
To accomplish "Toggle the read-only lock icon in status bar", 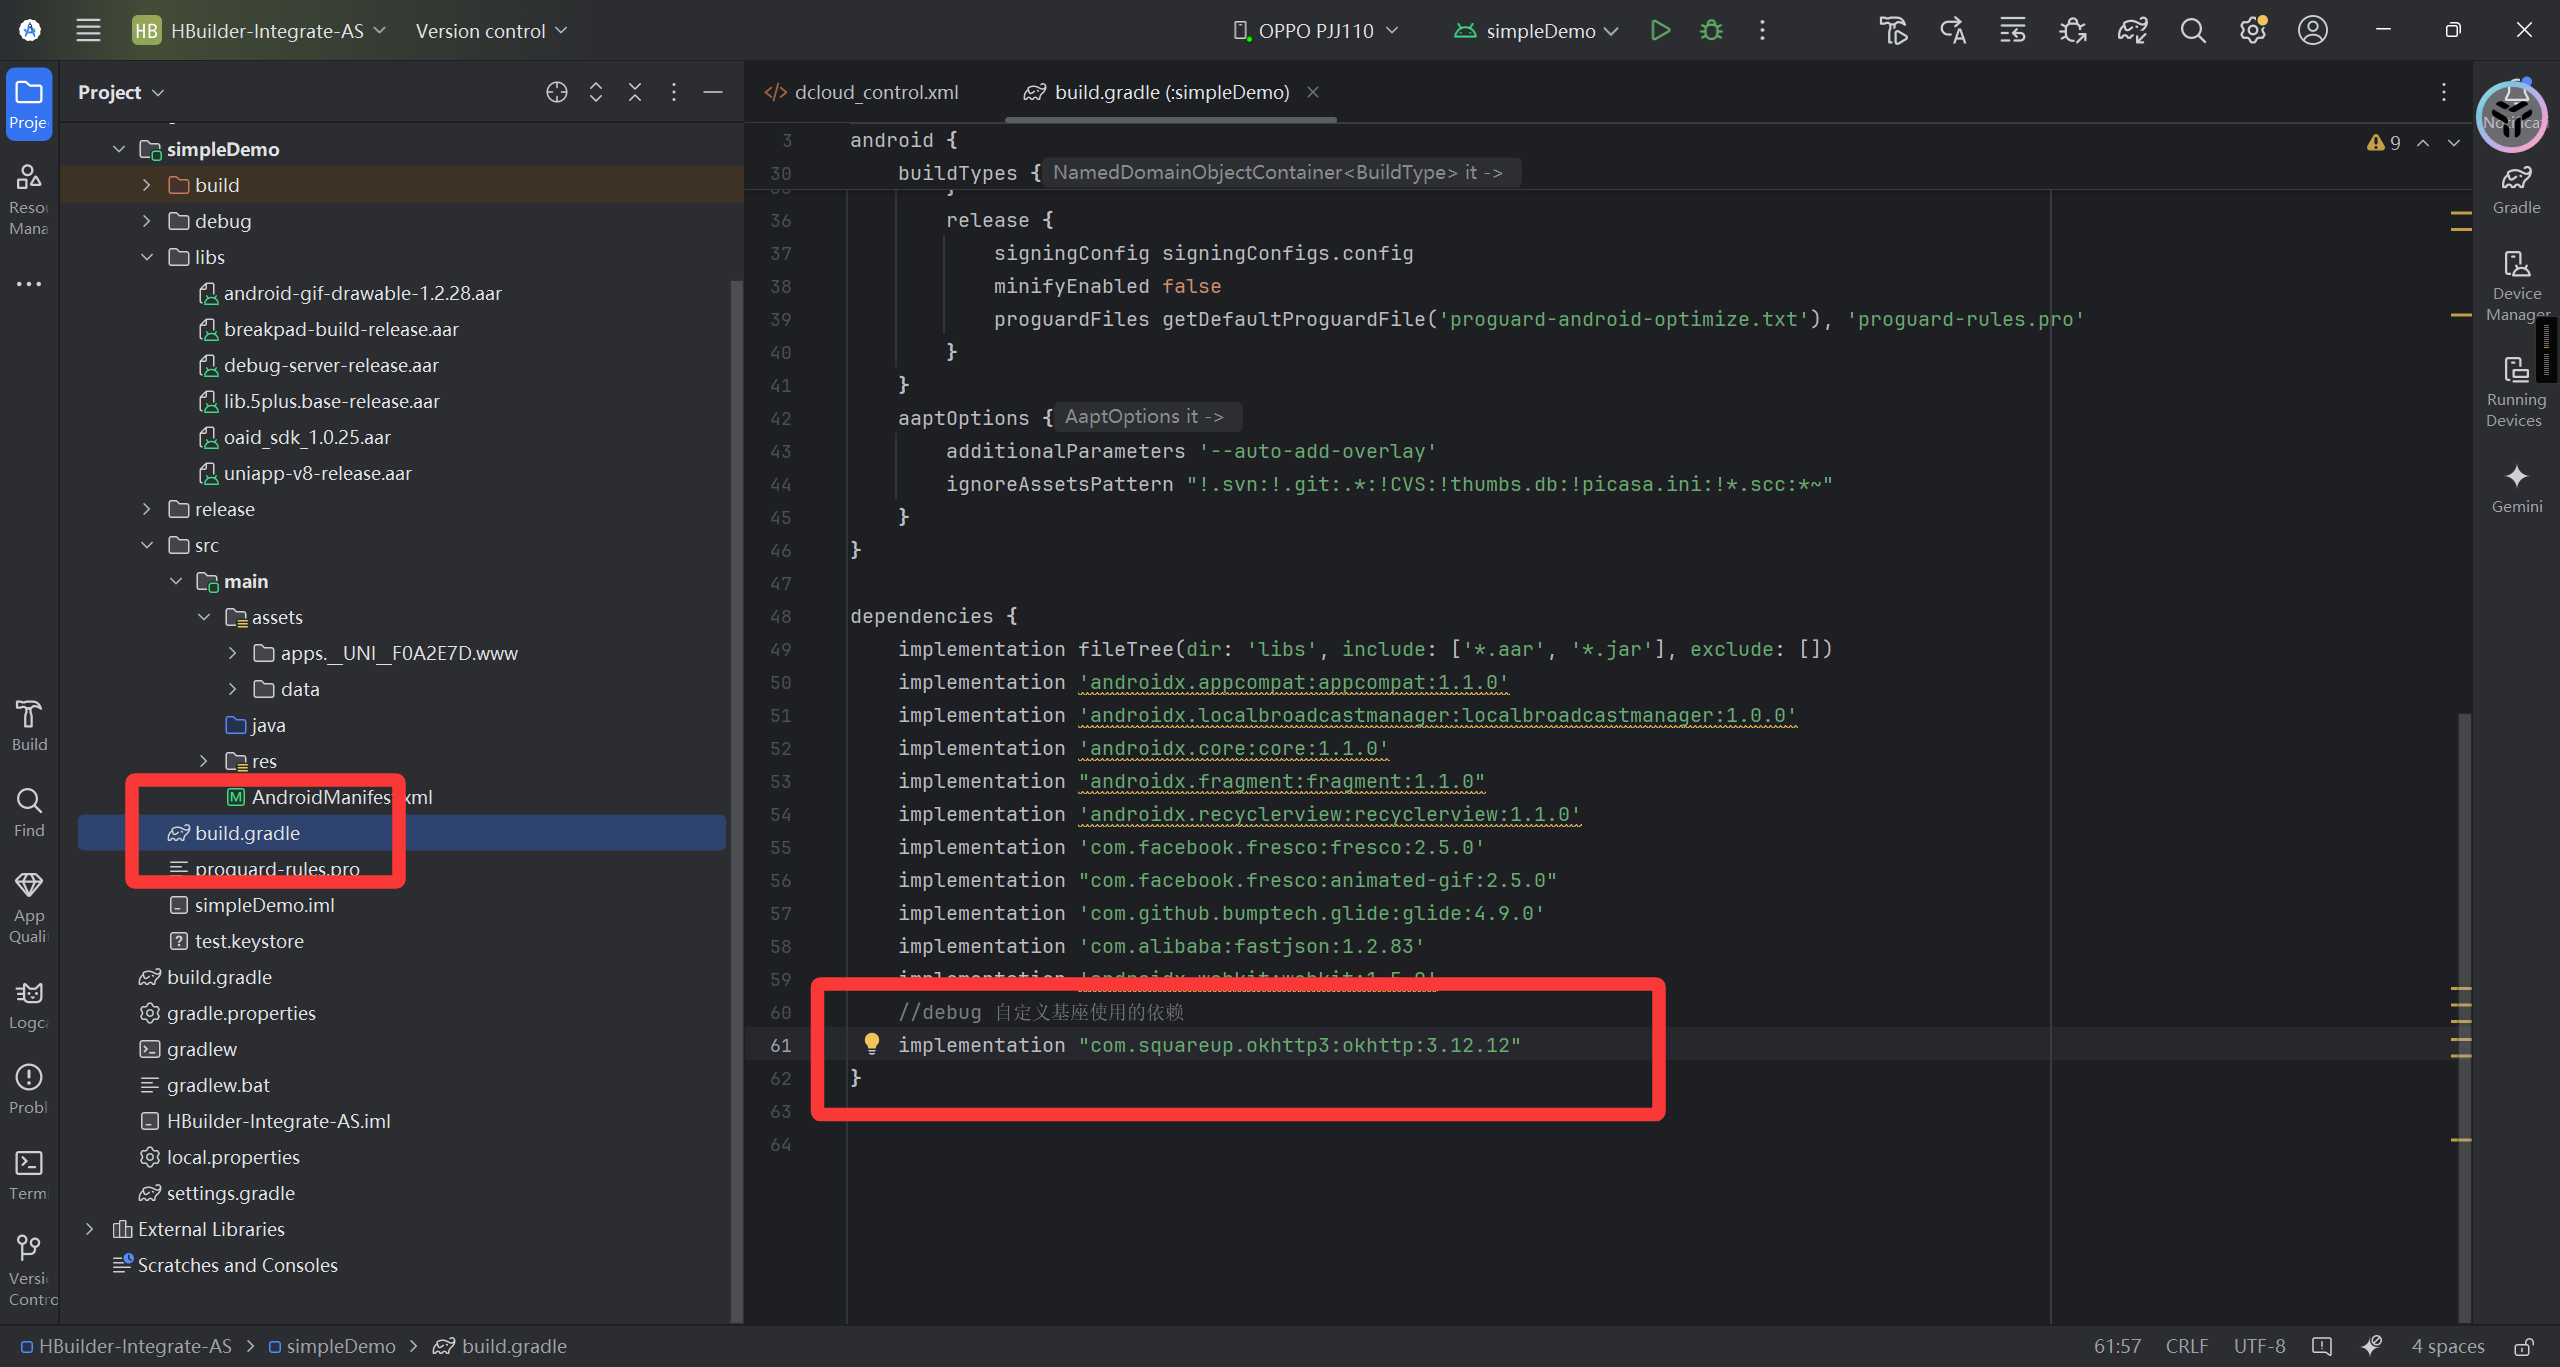I will 2524,1346.
